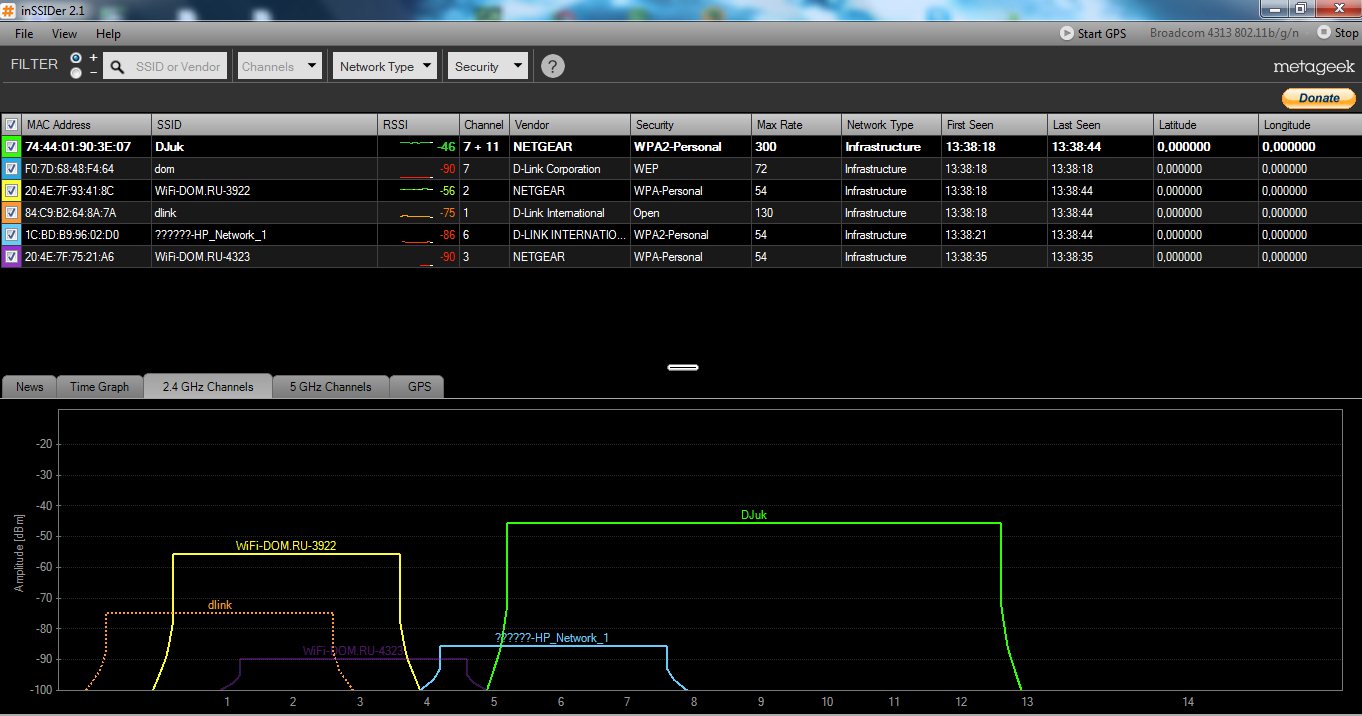Click the search magnifier icon in filter
The height and width of the screenshot is (716, 1362).
[x=117, y=67]
